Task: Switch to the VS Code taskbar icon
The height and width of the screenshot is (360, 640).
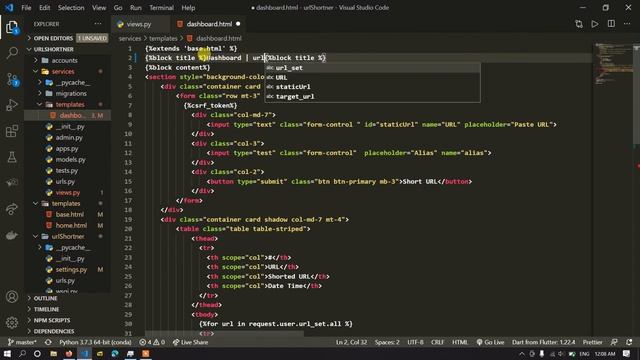Action: tap(84, 353)
